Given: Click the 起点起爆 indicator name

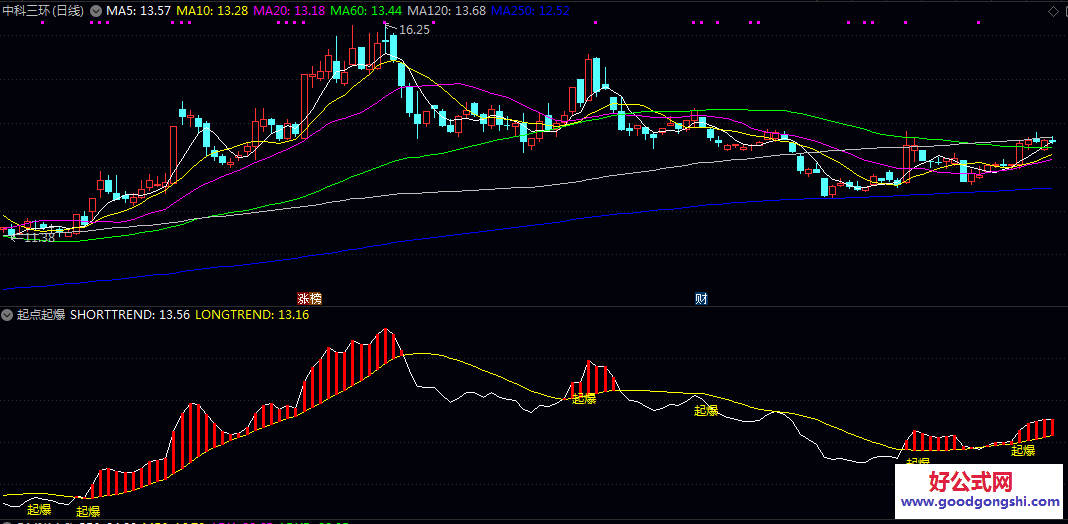Looking at the screenshot, I should [41, 315].
